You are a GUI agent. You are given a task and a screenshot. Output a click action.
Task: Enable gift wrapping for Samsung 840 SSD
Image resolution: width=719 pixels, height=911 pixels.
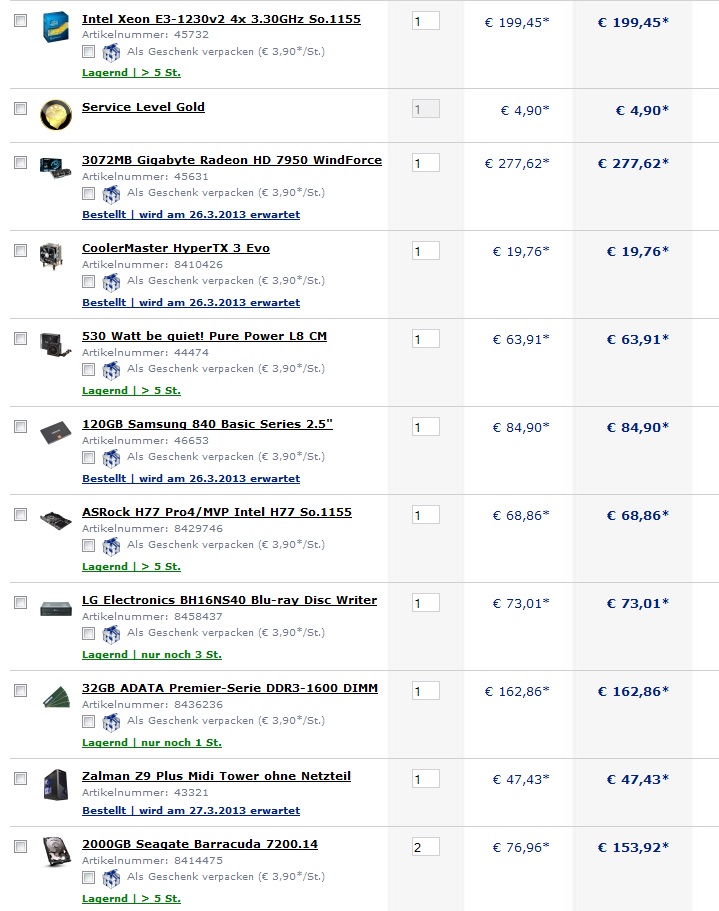(88, 457)
